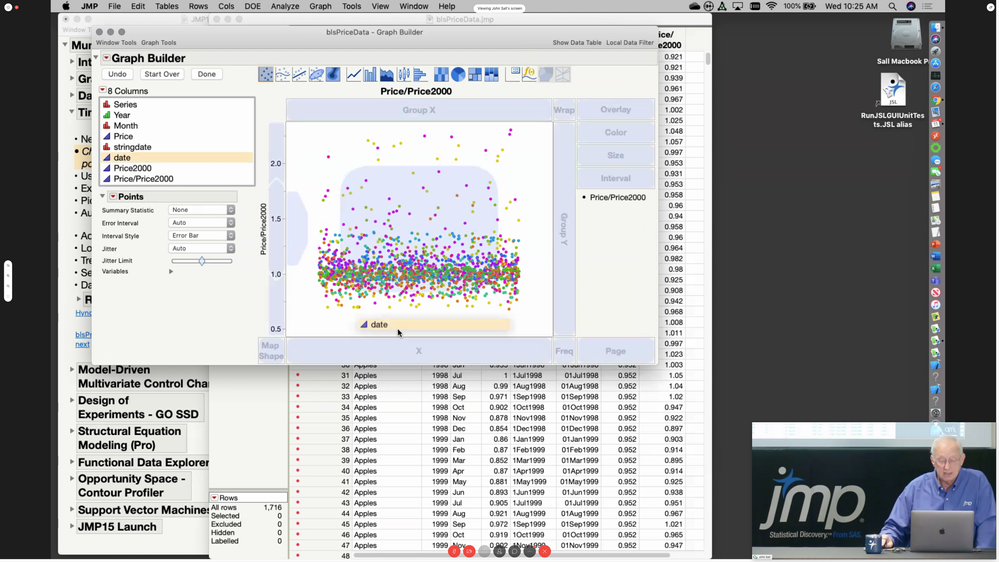999x562 pixels.
Task: Select the Heatmap element icon
Action: [441, 74]
